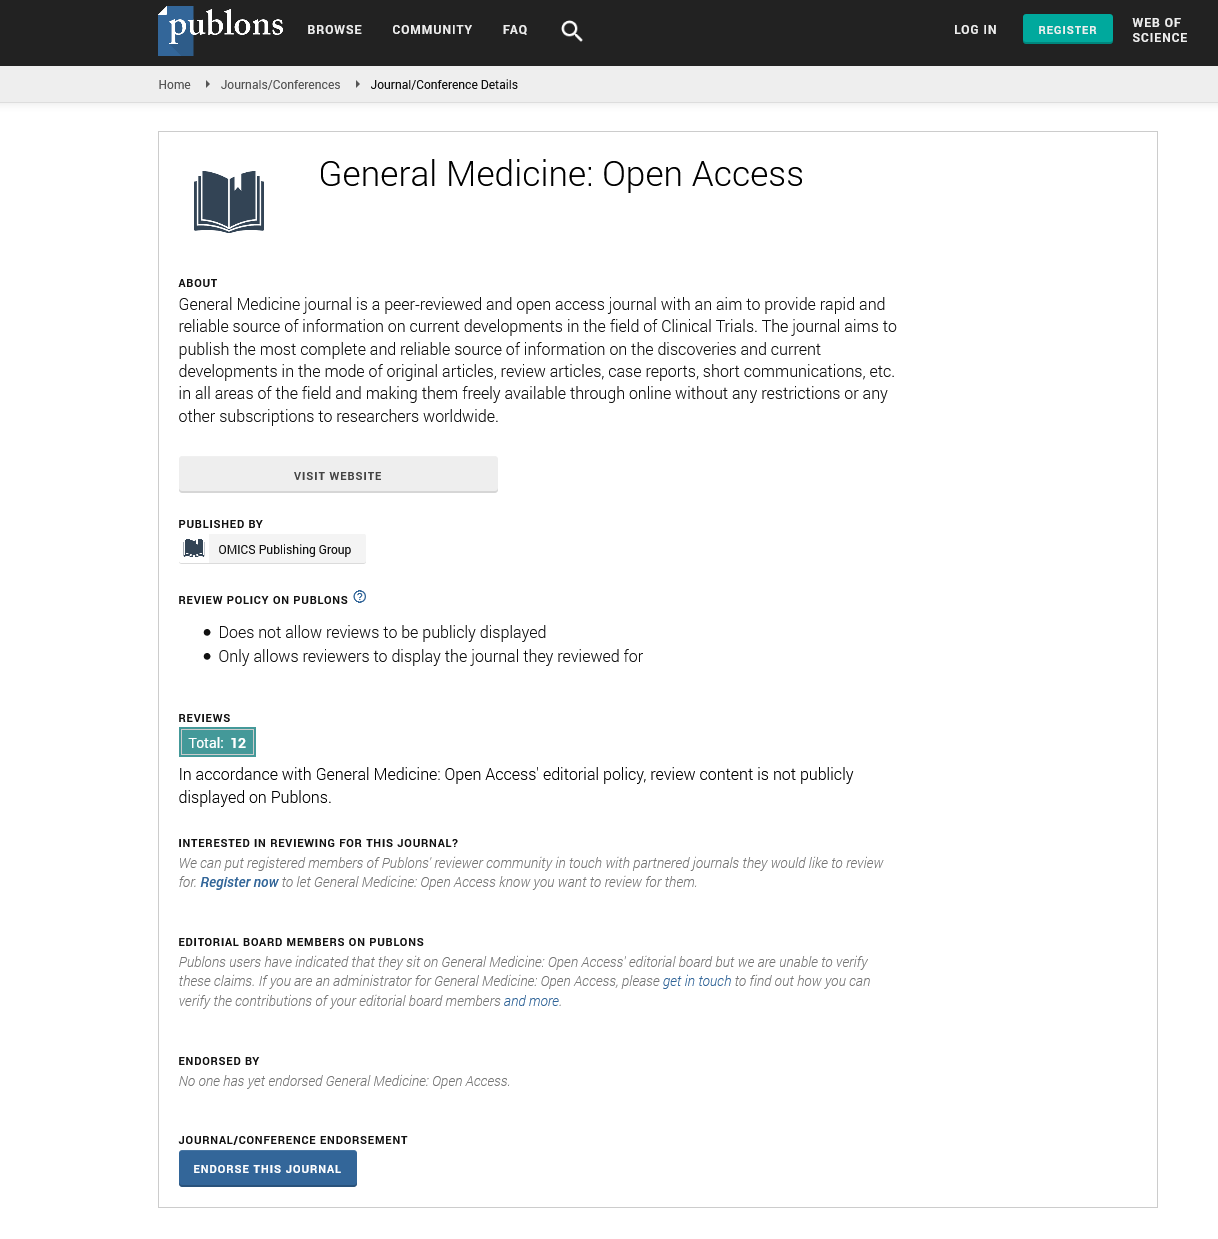
Task: Go to Journals/Conferences breadcrumb
Action: [280, 85]
